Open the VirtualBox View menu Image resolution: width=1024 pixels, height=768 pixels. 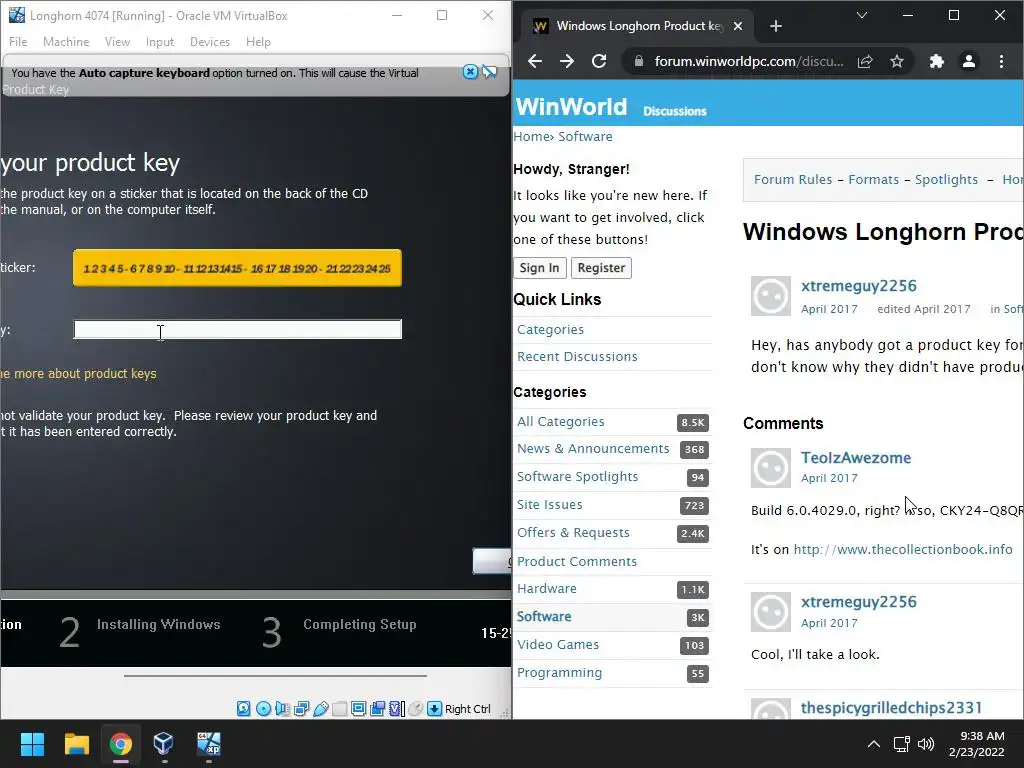pos(118,42)
